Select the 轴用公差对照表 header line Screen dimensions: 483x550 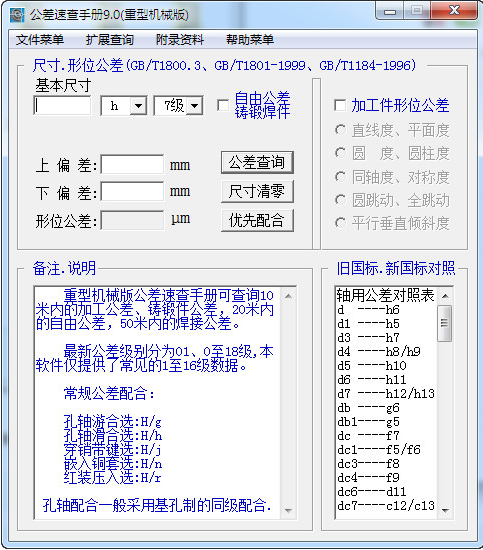coord(386,295)
